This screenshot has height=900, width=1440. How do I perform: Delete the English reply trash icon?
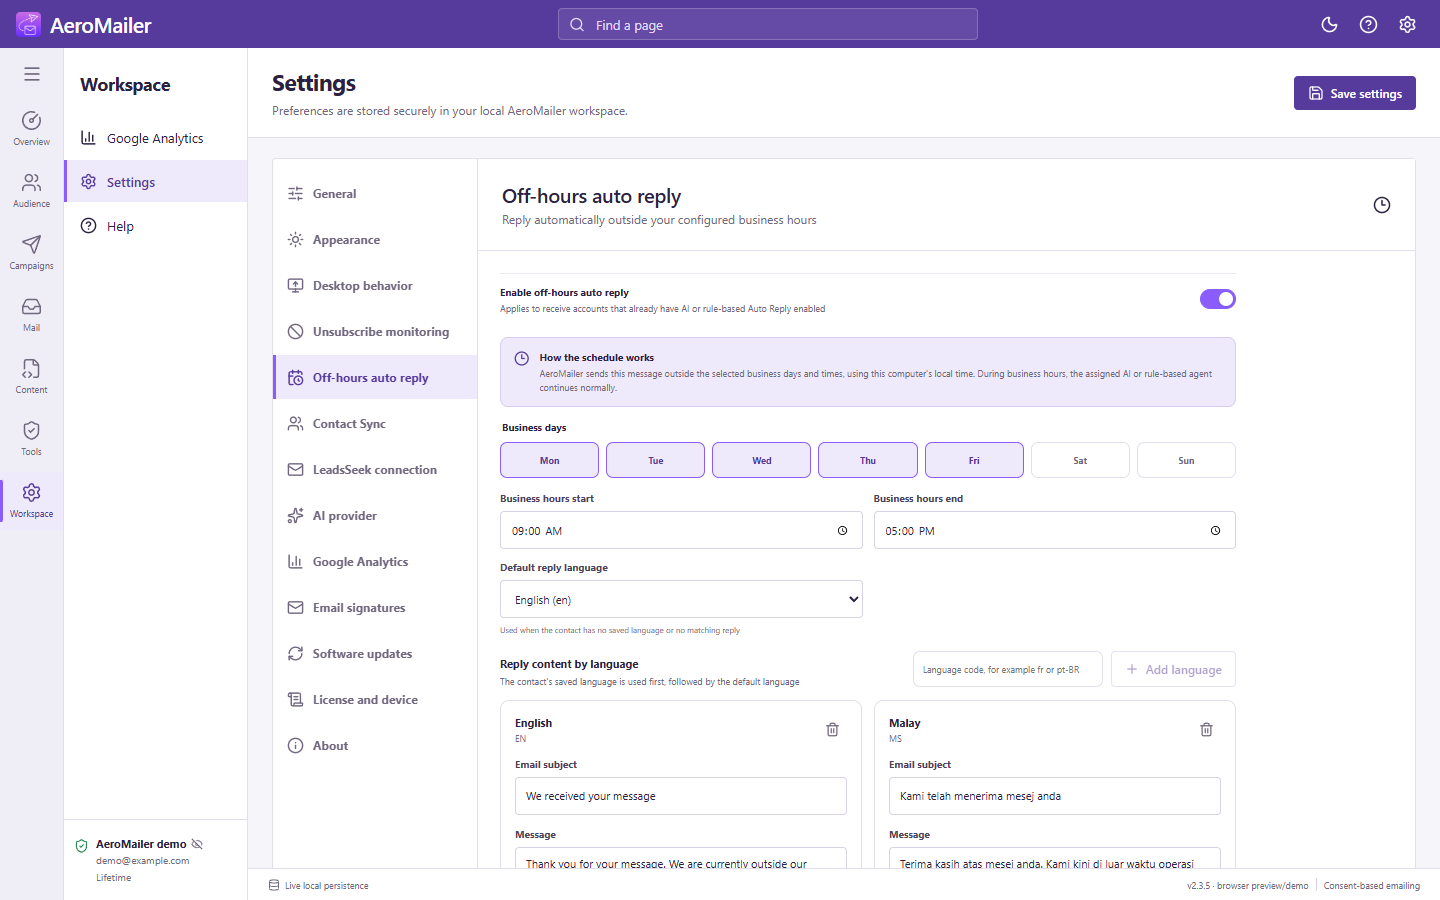click(832, 730)
